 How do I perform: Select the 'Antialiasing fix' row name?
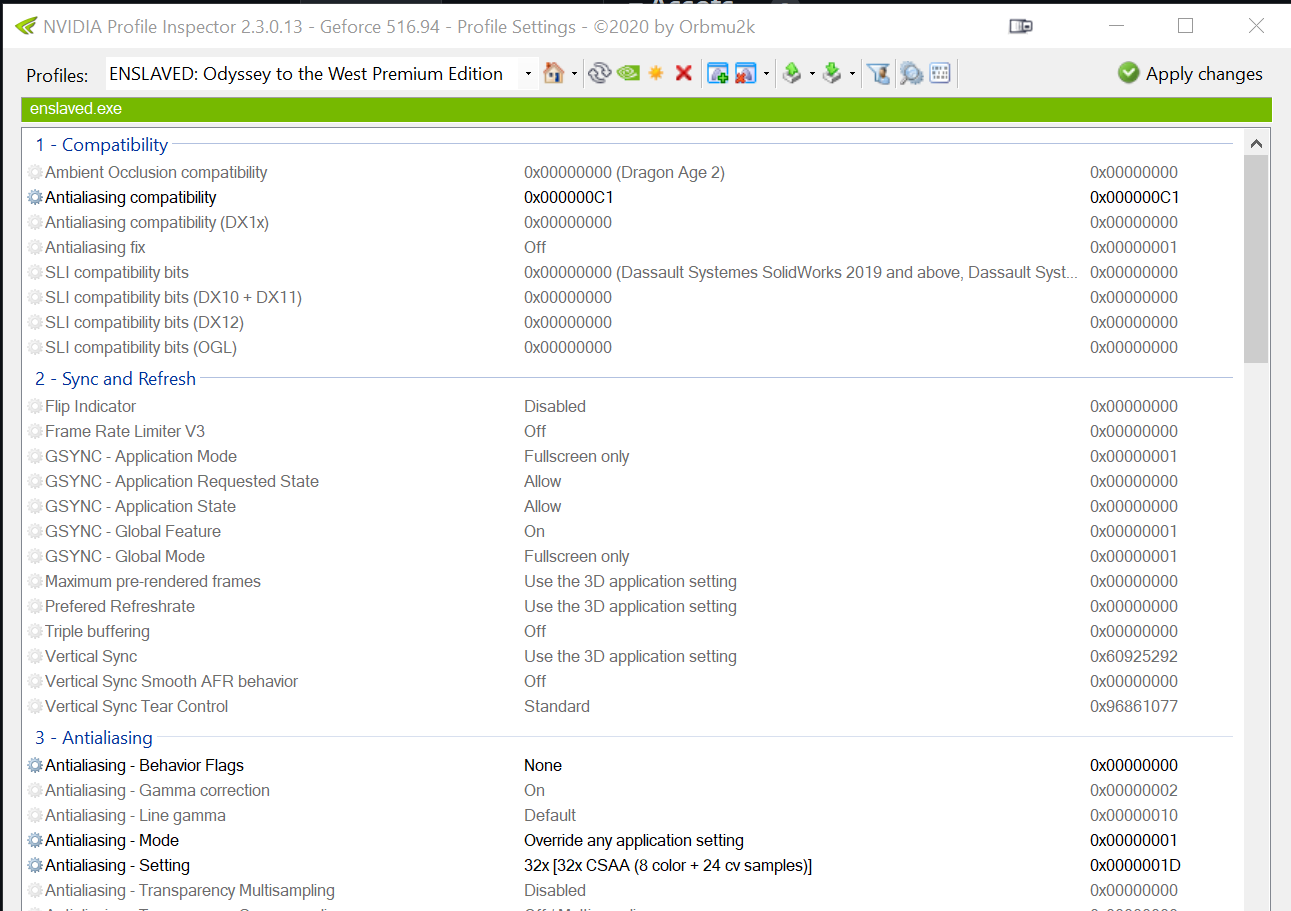[95, 248]
